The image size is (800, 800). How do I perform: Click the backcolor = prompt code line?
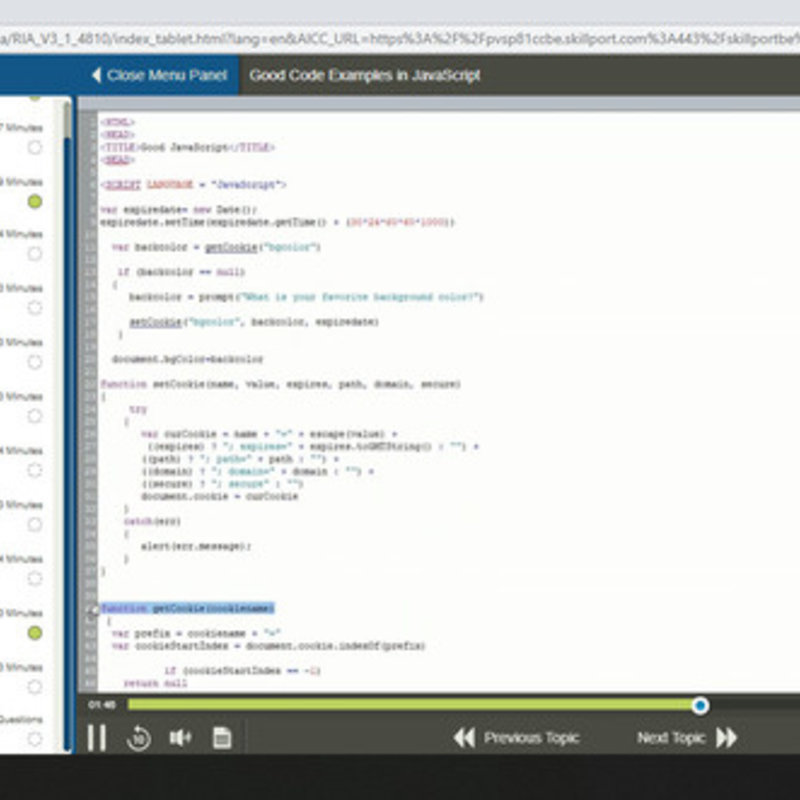[x=306, y=297]
